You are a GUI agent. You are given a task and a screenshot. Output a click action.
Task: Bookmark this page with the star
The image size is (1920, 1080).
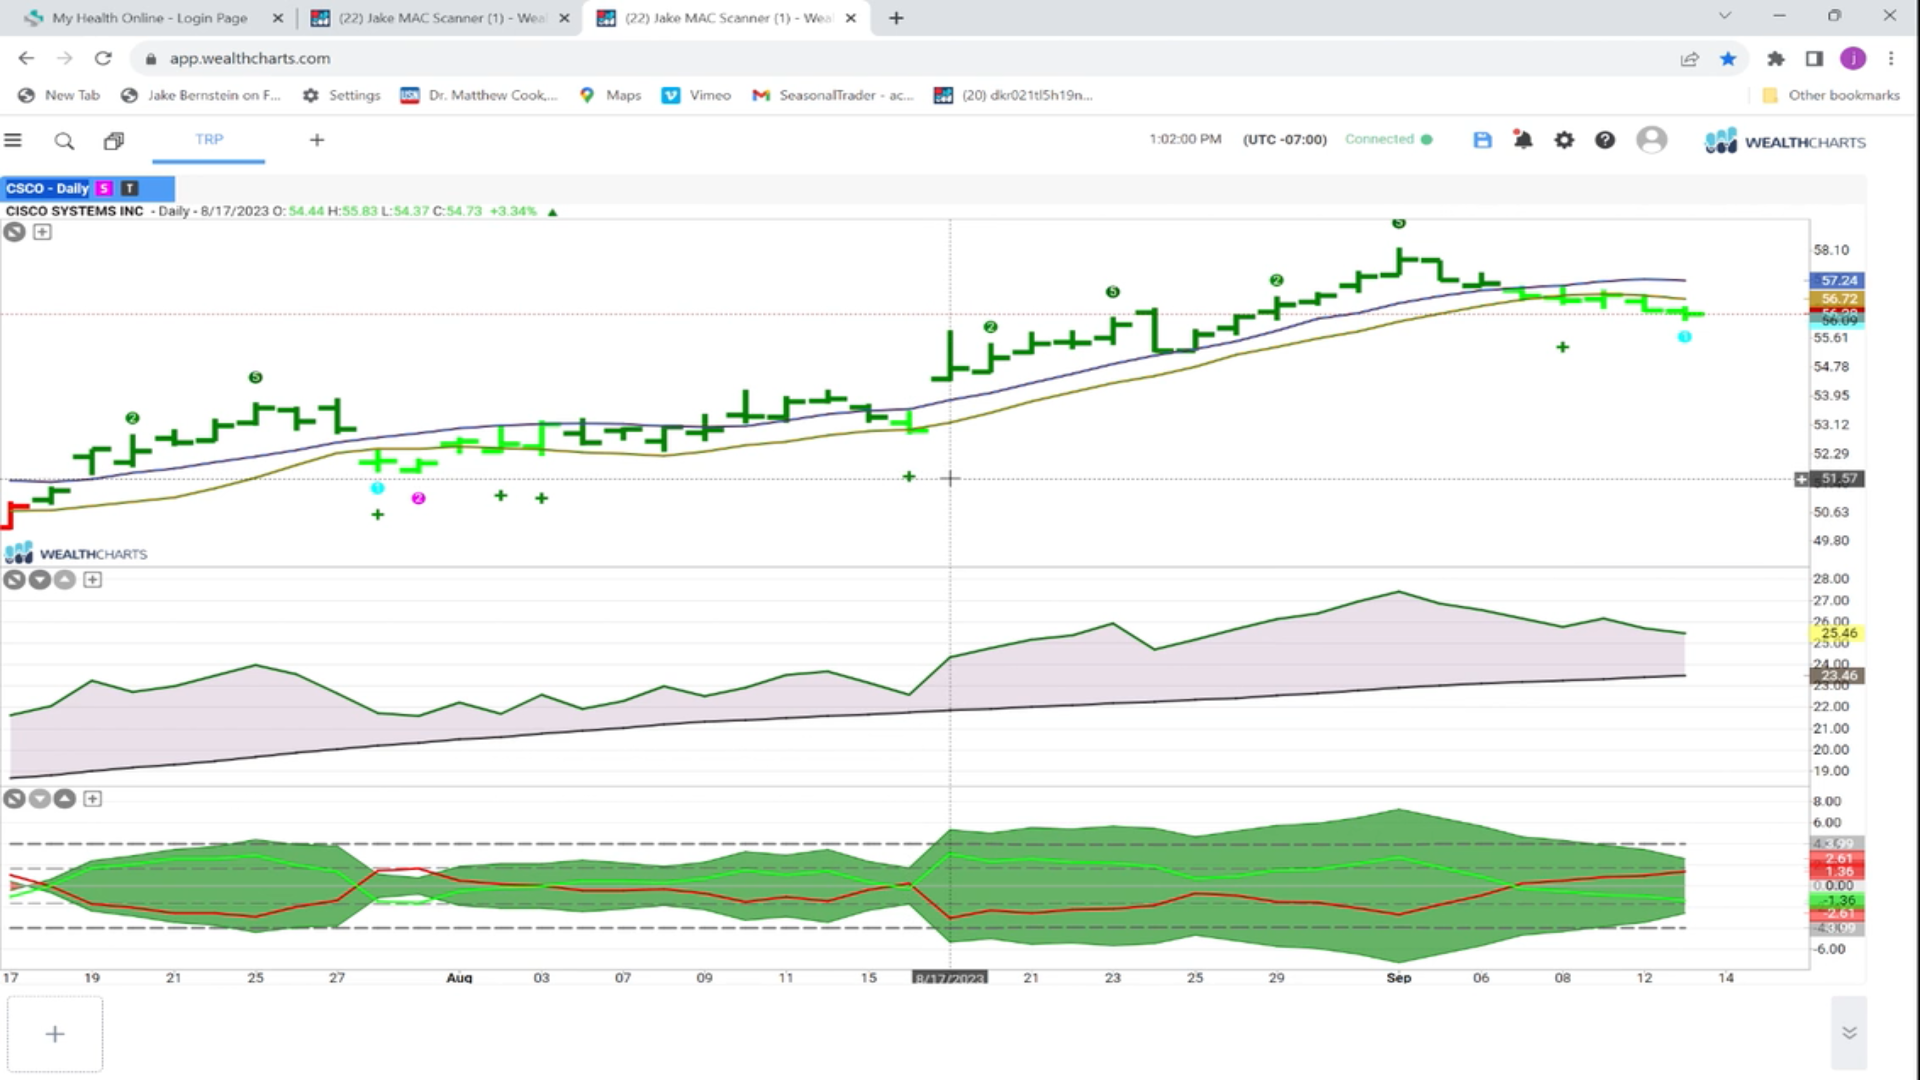[x=1728, y=59]
